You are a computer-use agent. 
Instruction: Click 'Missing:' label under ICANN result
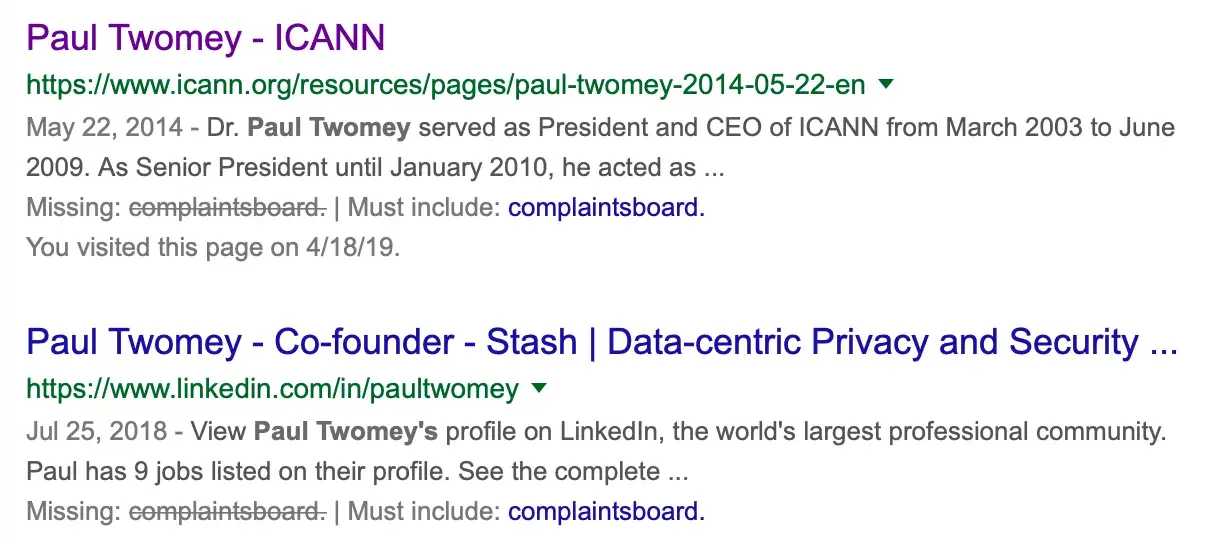click(x=75, y=208)
